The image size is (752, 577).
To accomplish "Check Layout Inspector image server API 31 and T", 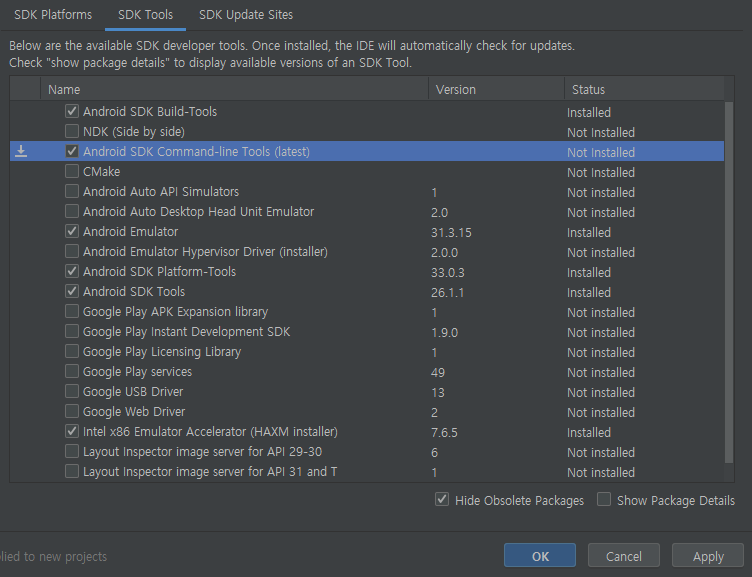I will [72, 472].
